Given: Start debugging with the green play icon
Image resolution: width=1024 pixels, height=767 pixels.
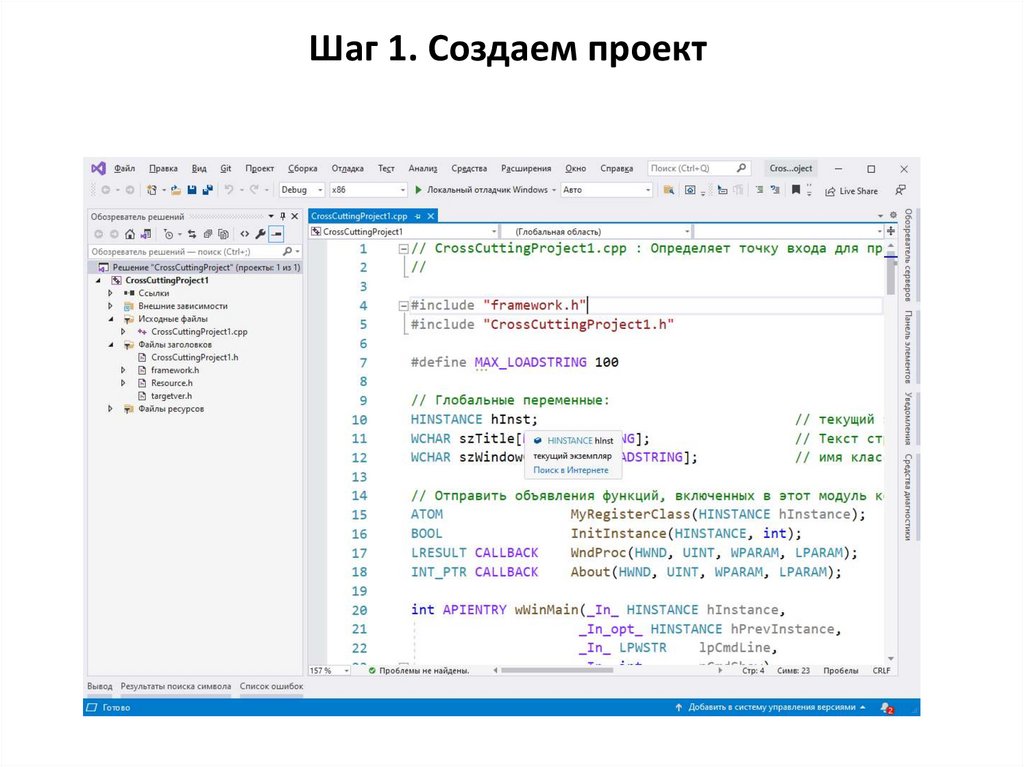Looking at the screenshot, I should tap(418, 190).
